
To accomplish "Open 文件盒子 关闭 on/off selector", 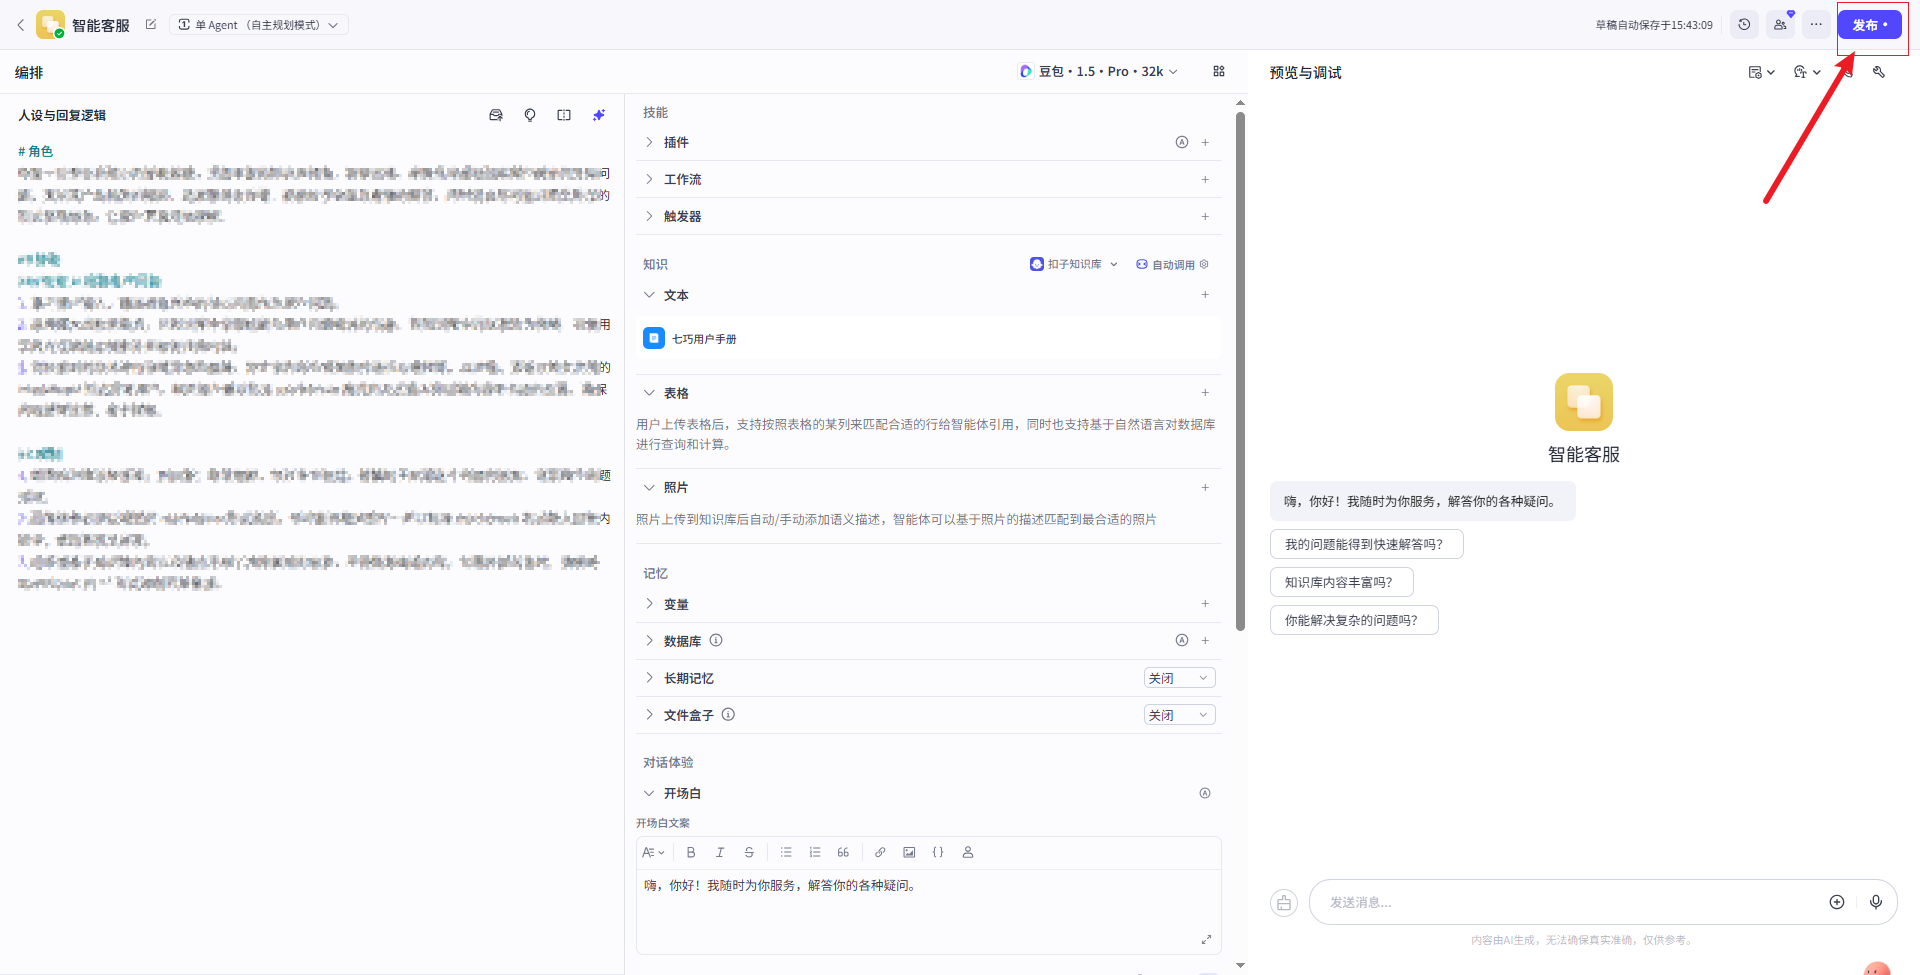I will 1179,715.
